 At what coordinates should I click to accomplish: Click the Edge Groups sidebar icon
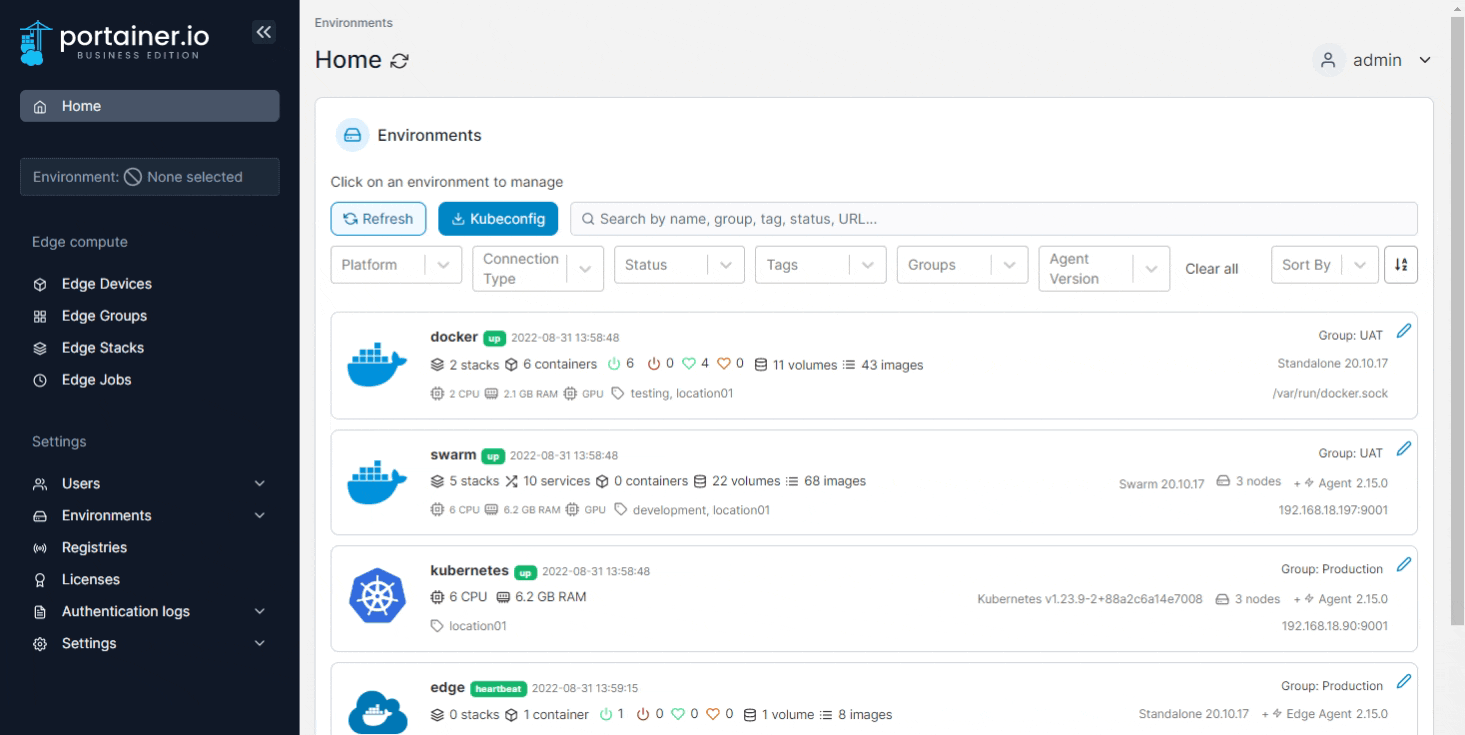(40, 316)
